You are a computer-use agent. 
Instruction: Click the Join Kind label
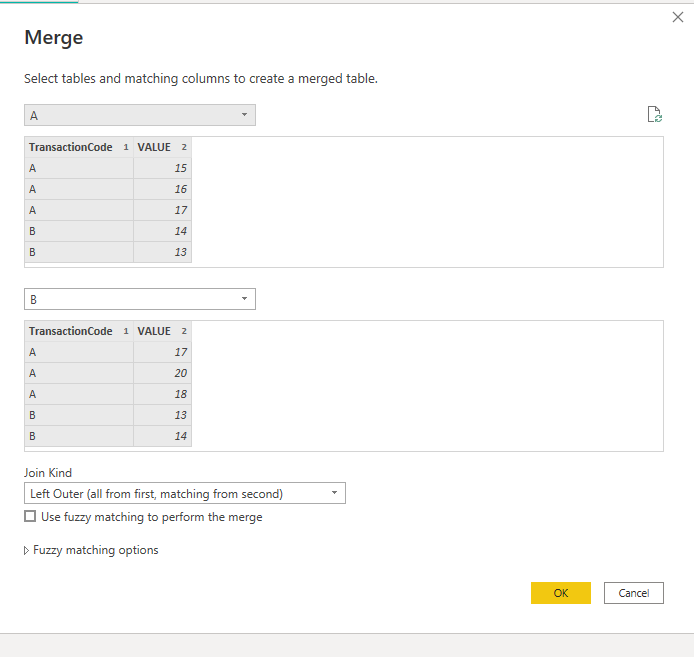48,473
